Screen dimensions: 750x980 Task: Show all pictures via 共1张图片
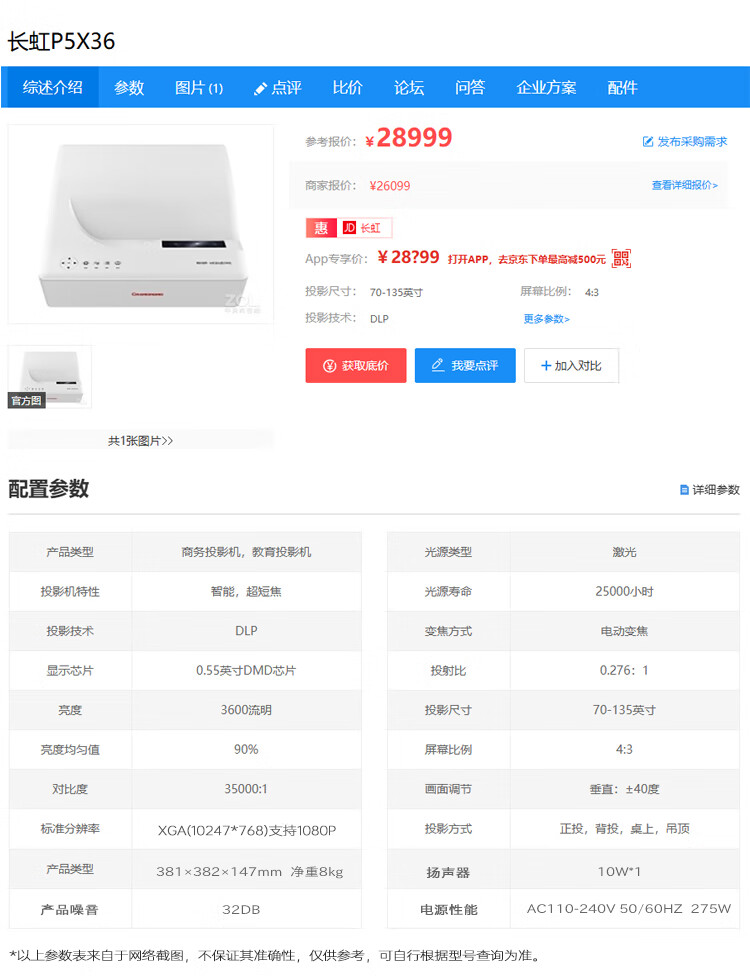tap(141, 441)
